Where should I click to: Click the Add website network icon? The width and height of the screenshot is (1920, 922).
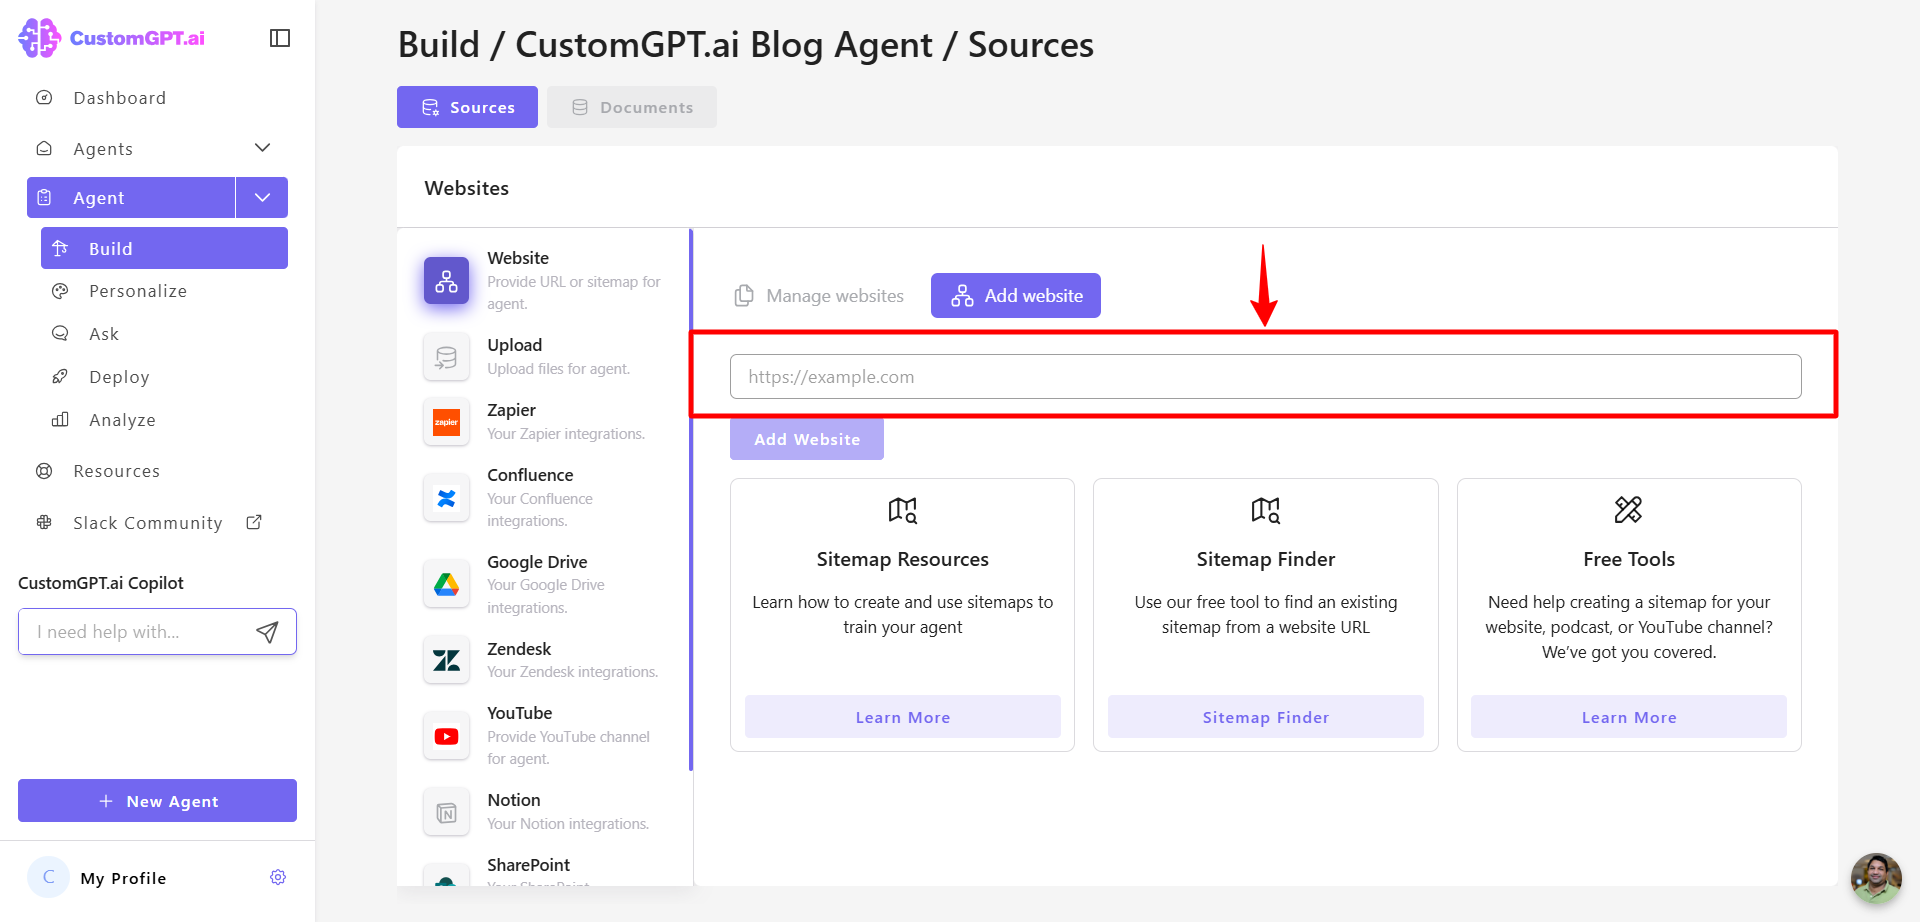[x=962, y=296]
